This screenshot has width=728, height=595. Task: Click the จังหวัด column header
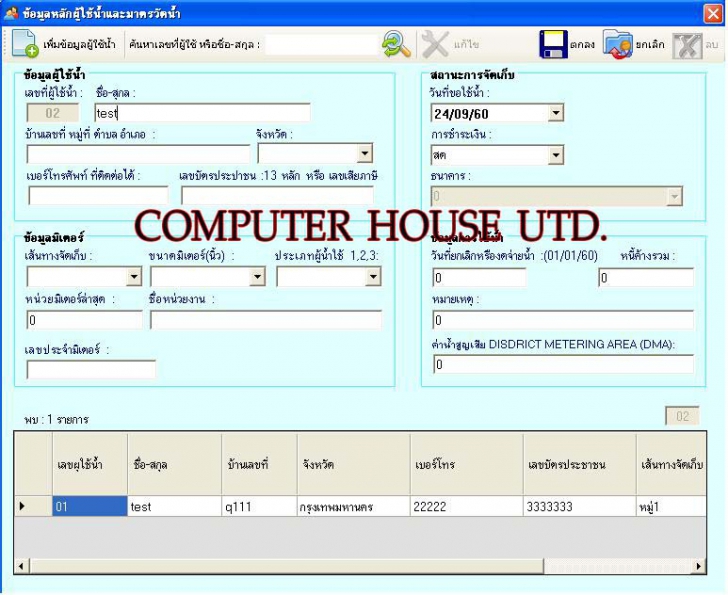pyautogui.click(x=354, y=464)
